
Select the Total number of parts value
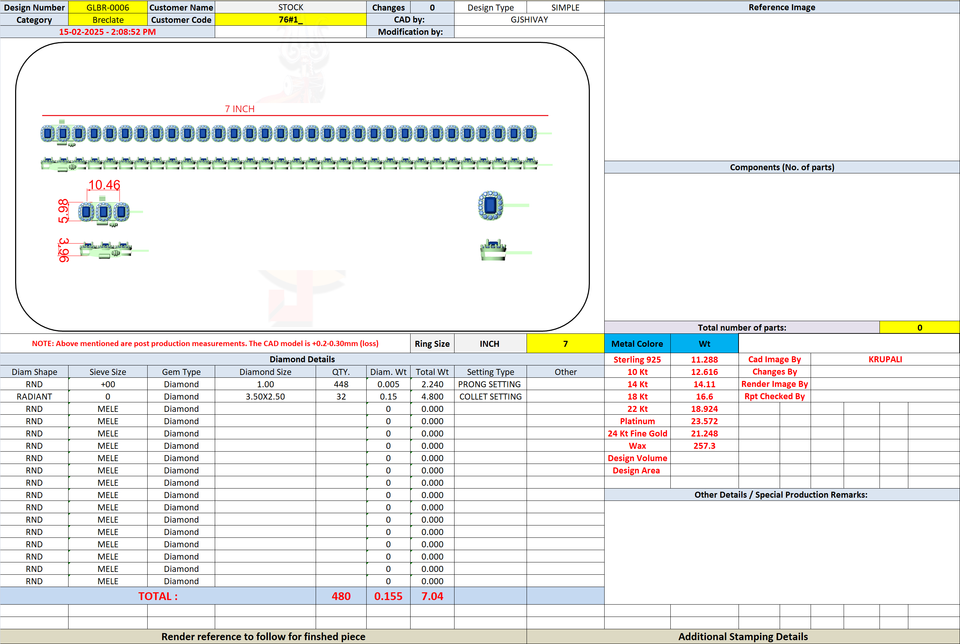(x=919, y=328)
